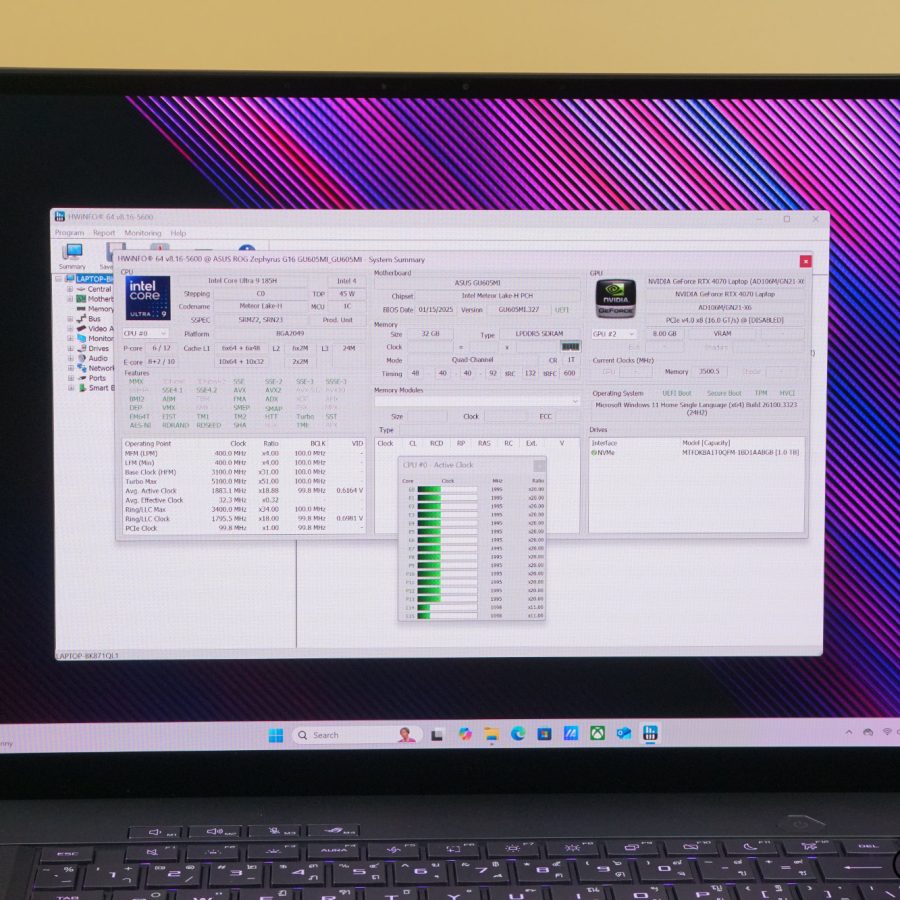The width and height of the screenshot is (900, 900).
Task: Click the UEFI Boot indicator label
Action: point(677,393)
